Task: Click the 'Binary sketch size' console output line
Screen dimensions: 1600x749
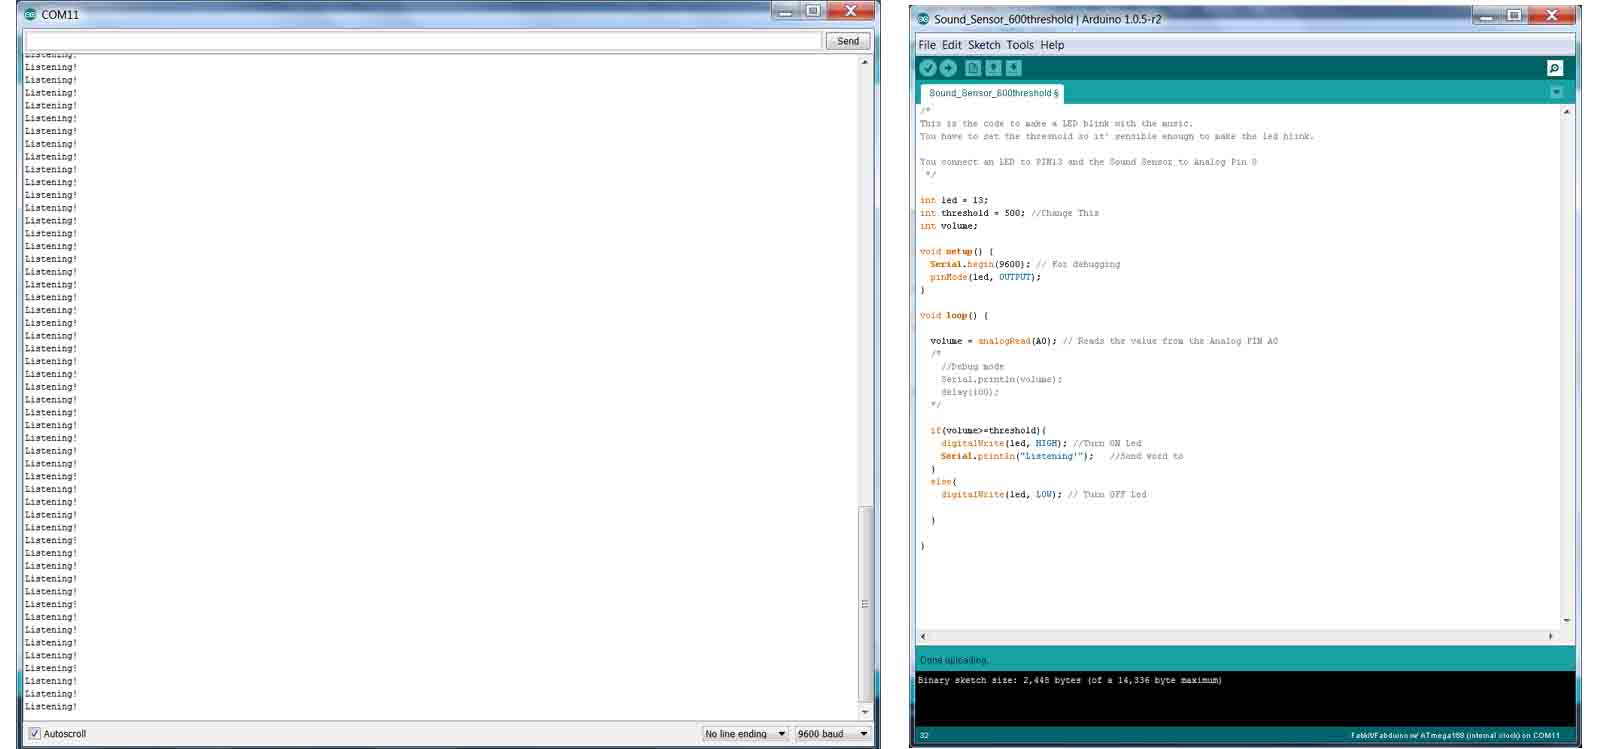Action: (1069, 680)
